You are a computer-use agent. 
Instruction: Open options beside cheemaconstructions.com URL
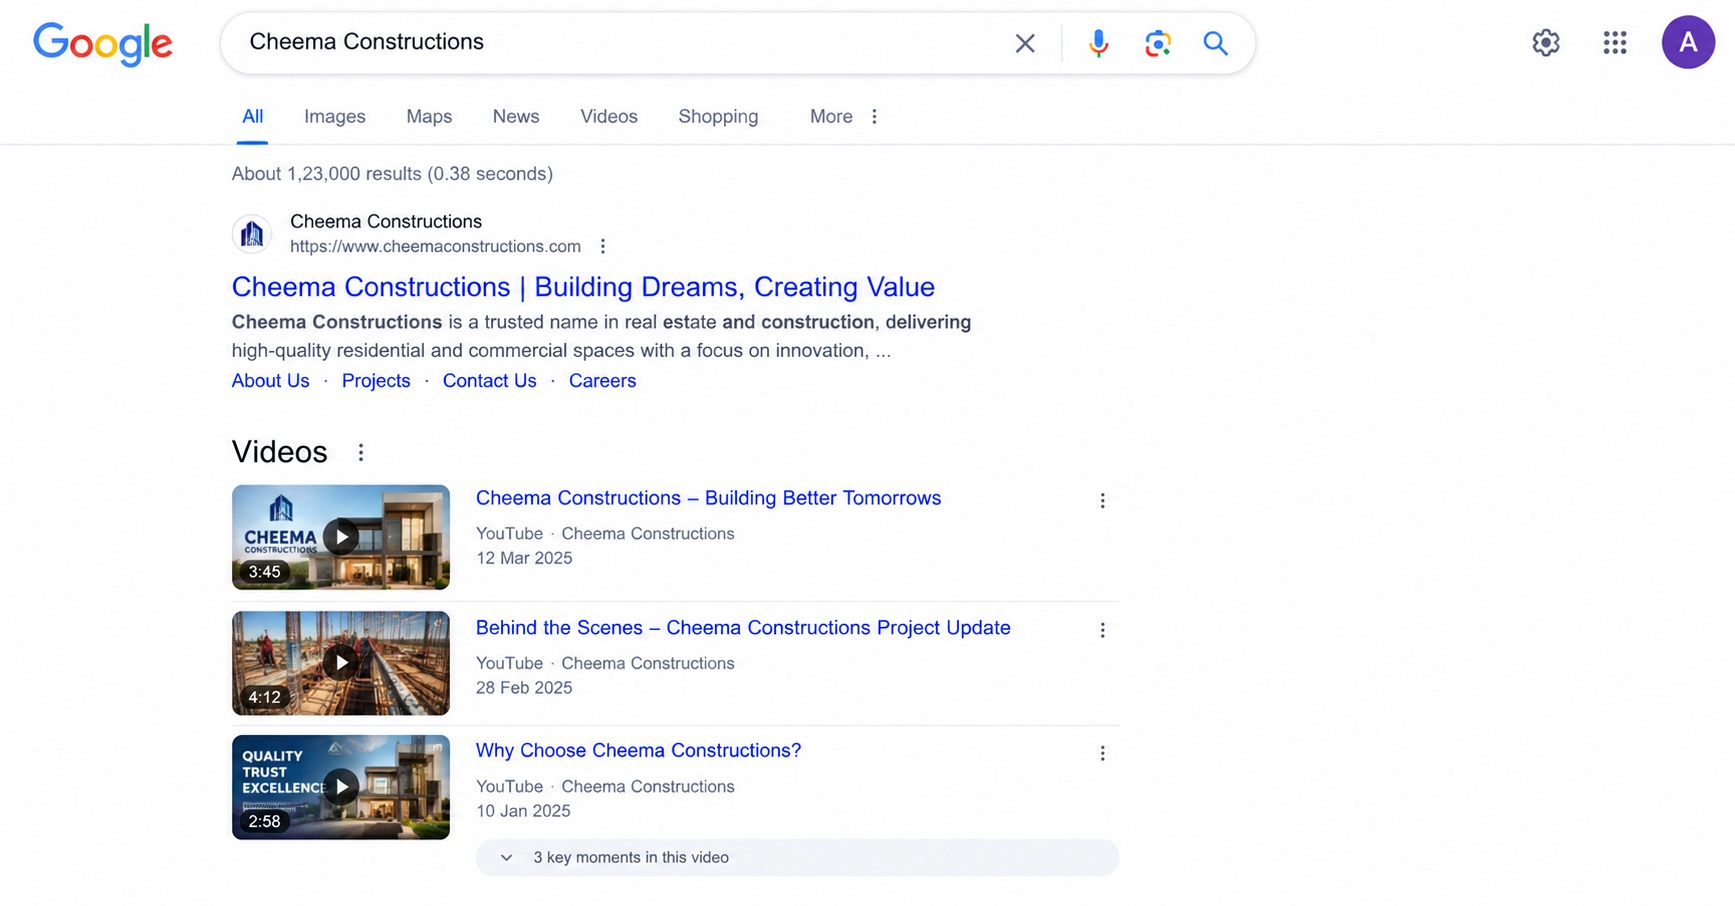603,246
